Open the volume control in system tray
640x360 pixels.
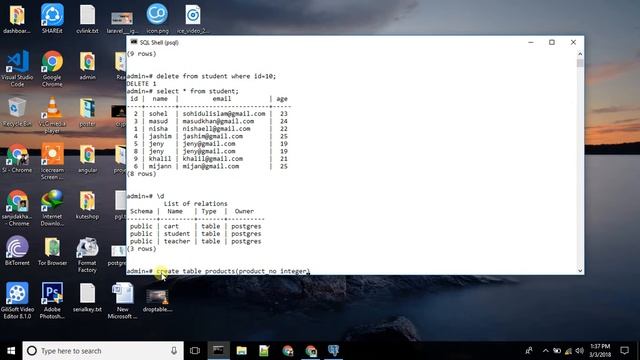[x=579, y=351]
